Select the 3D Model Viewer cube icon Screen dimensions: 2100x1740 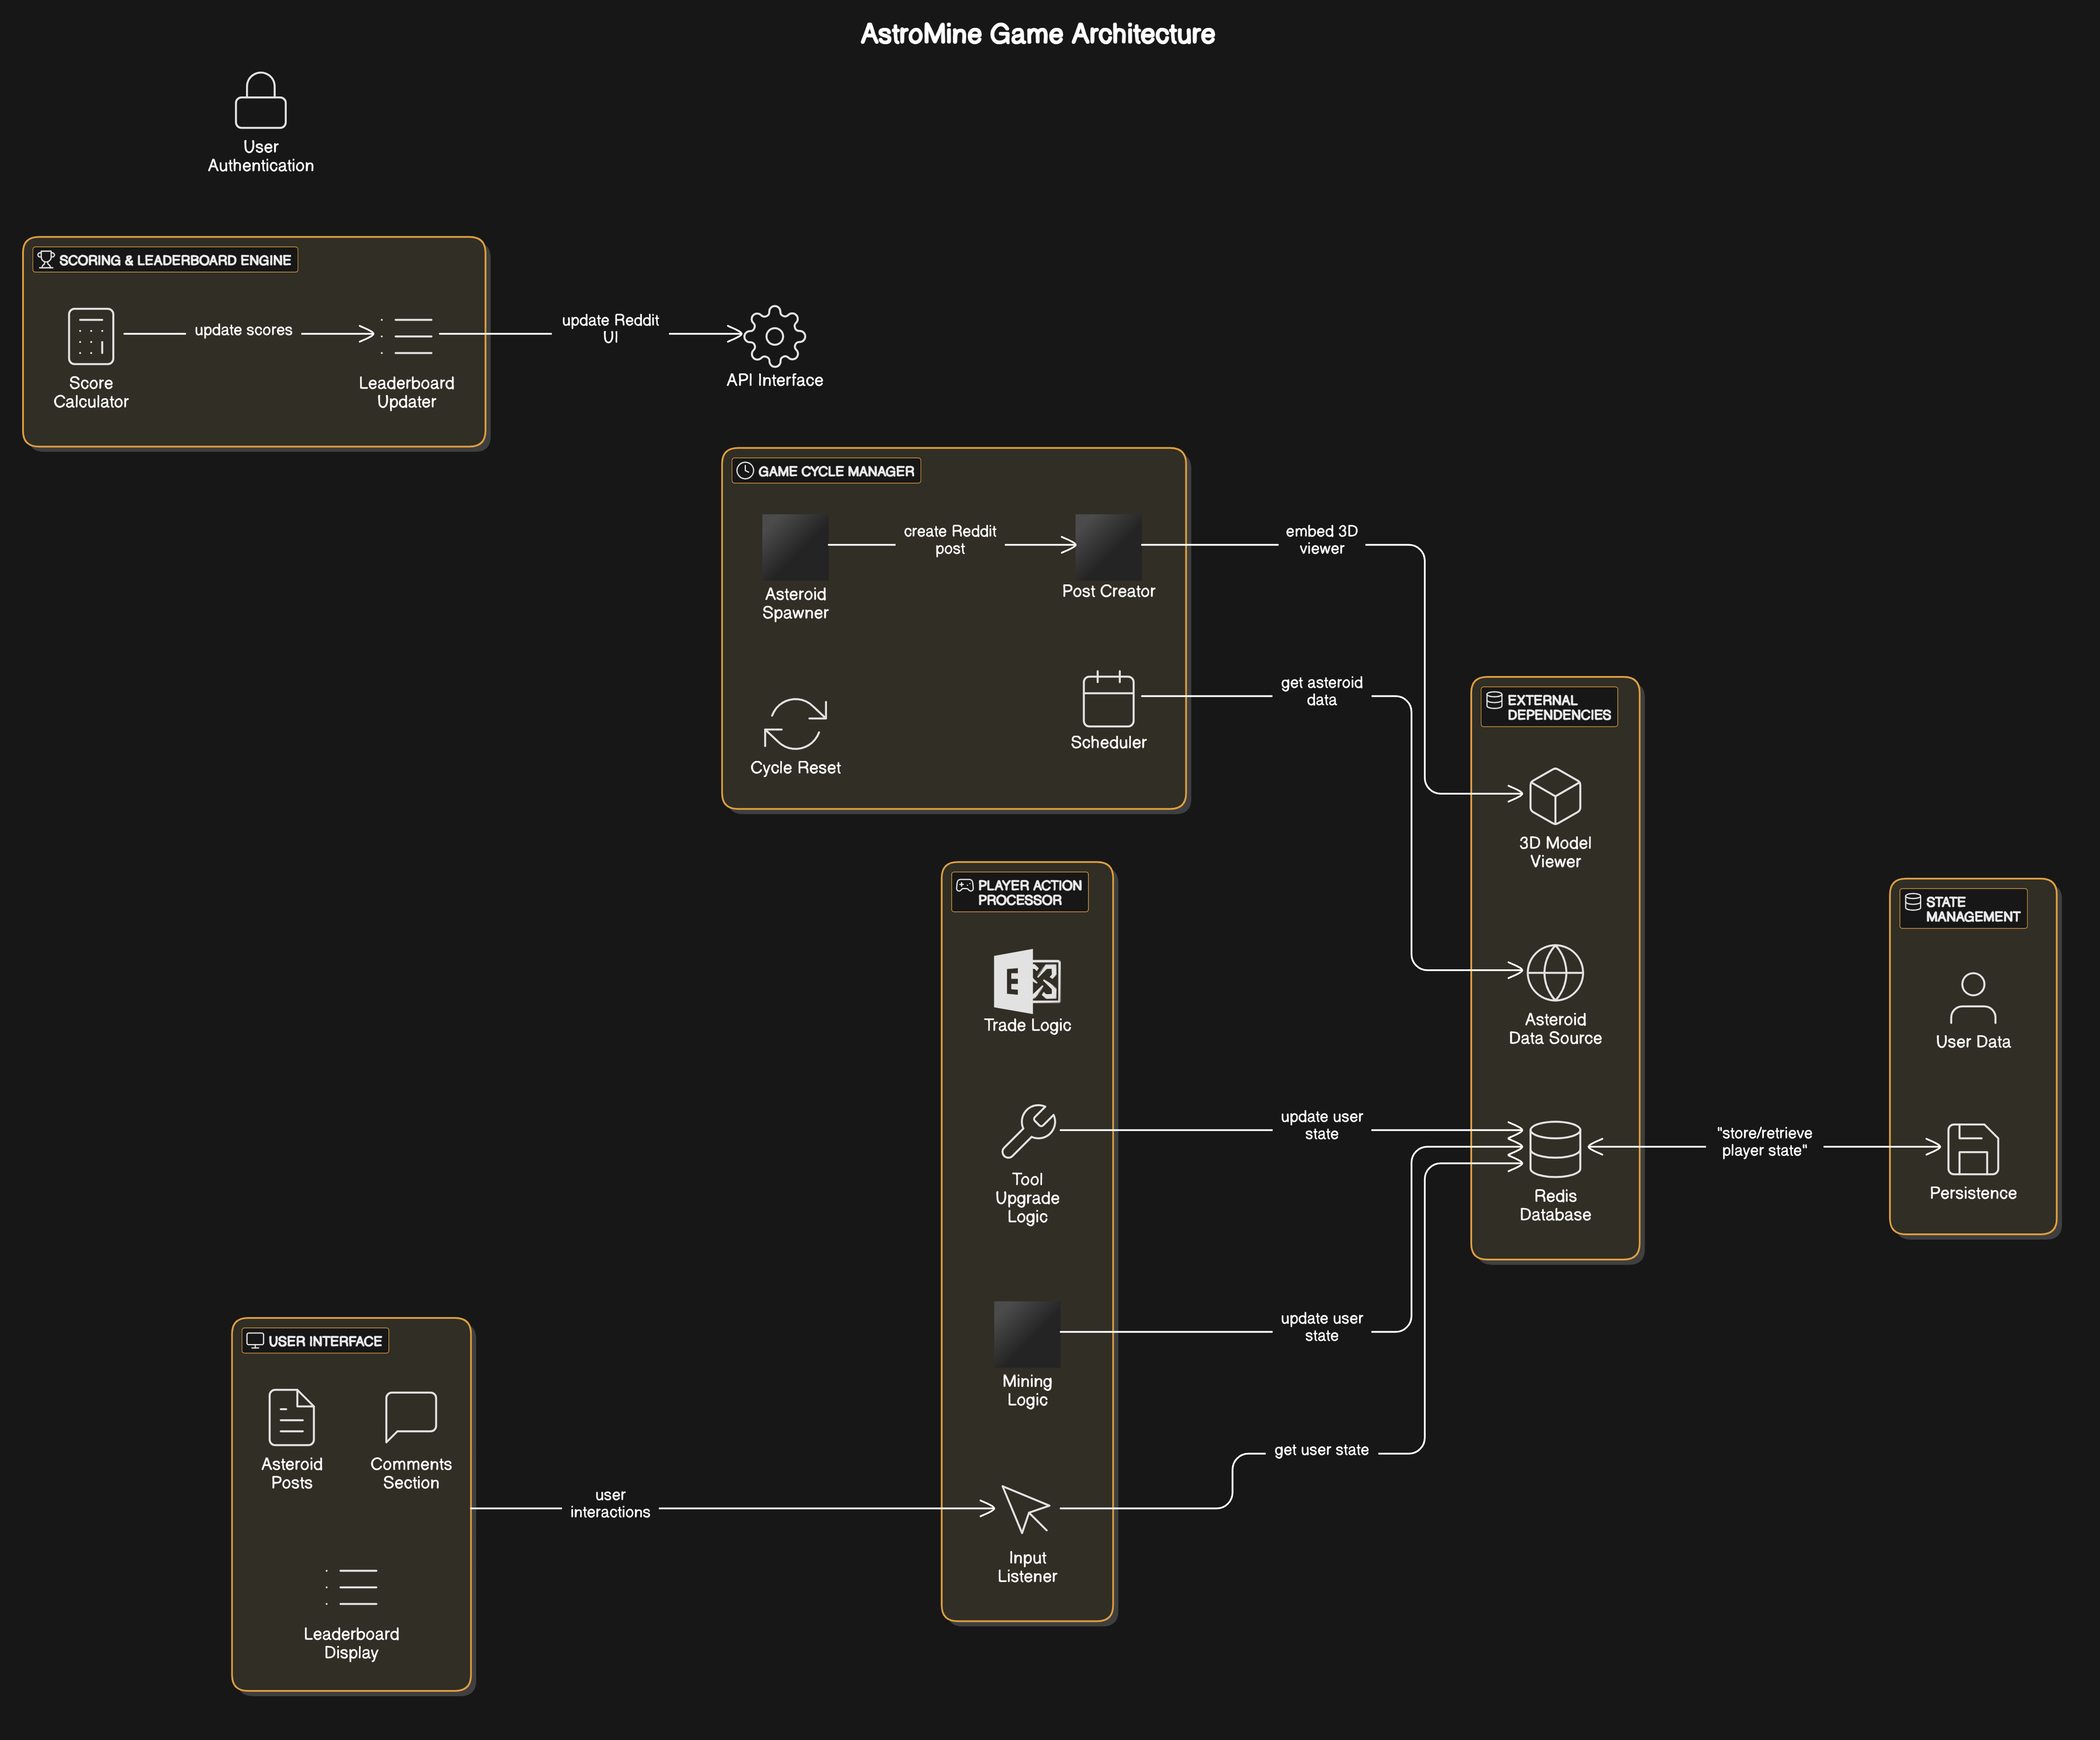pyautogui.click(x=1555, y=796)
